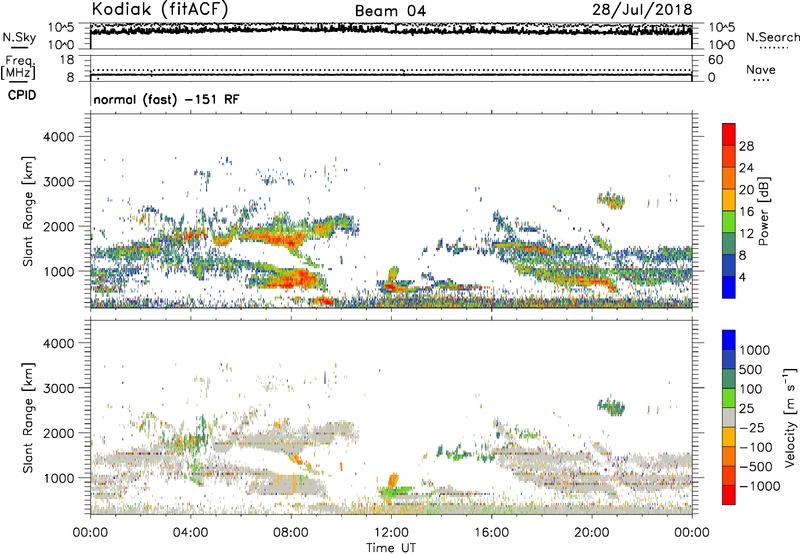Click the blue top segment of Velocity colorbar

pyautogui.click(x=729, y=340)
